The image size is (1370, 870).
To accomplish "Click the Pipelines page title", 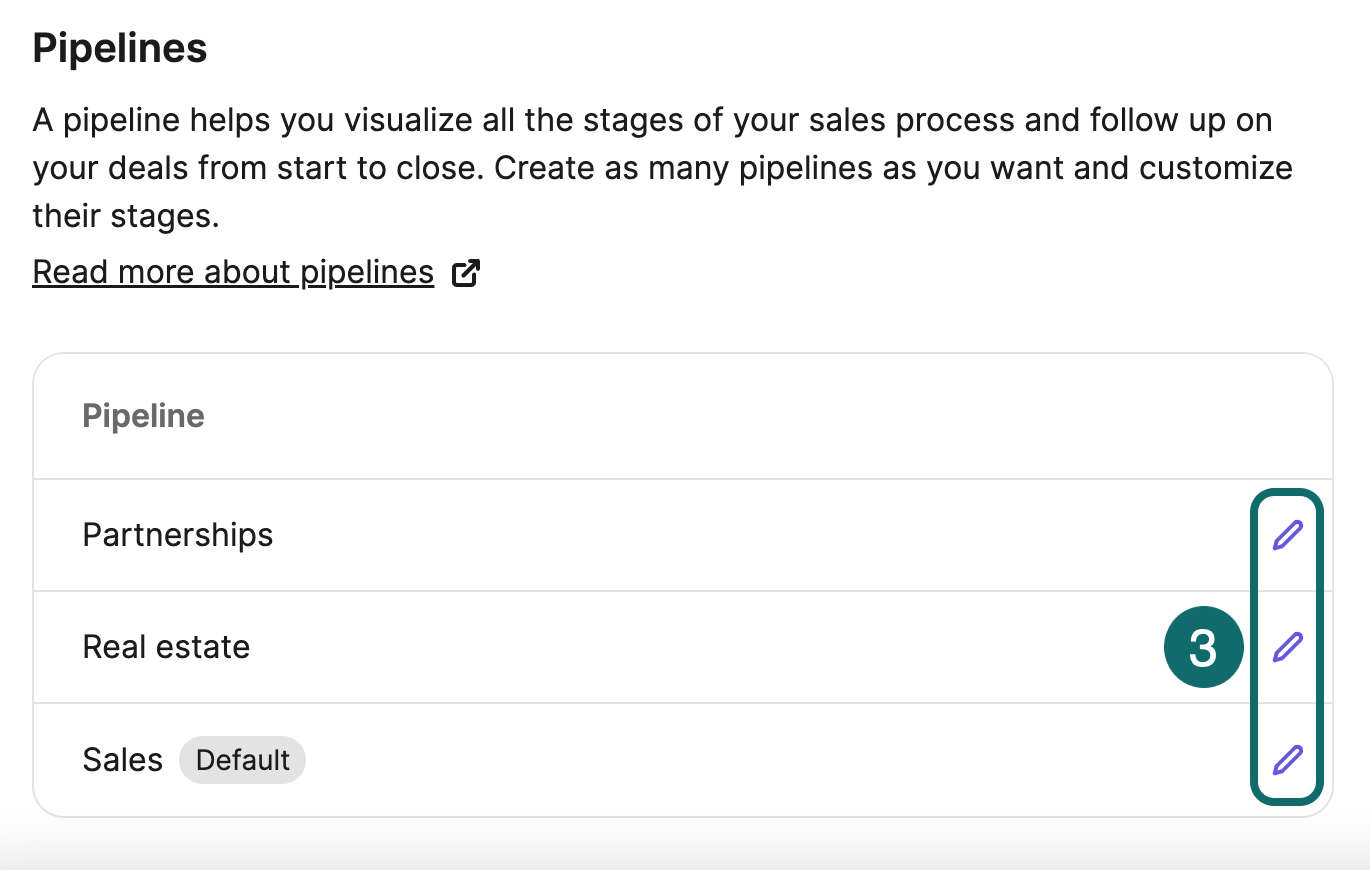I will tap(119, 47).
